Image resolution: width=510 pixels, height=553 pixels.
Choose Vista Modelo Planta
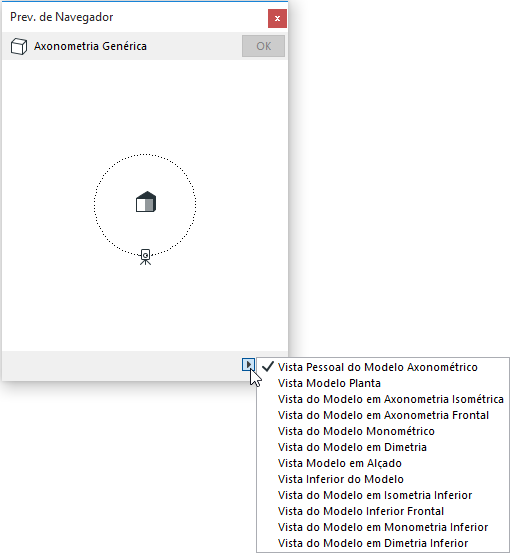tap(383, 383)
